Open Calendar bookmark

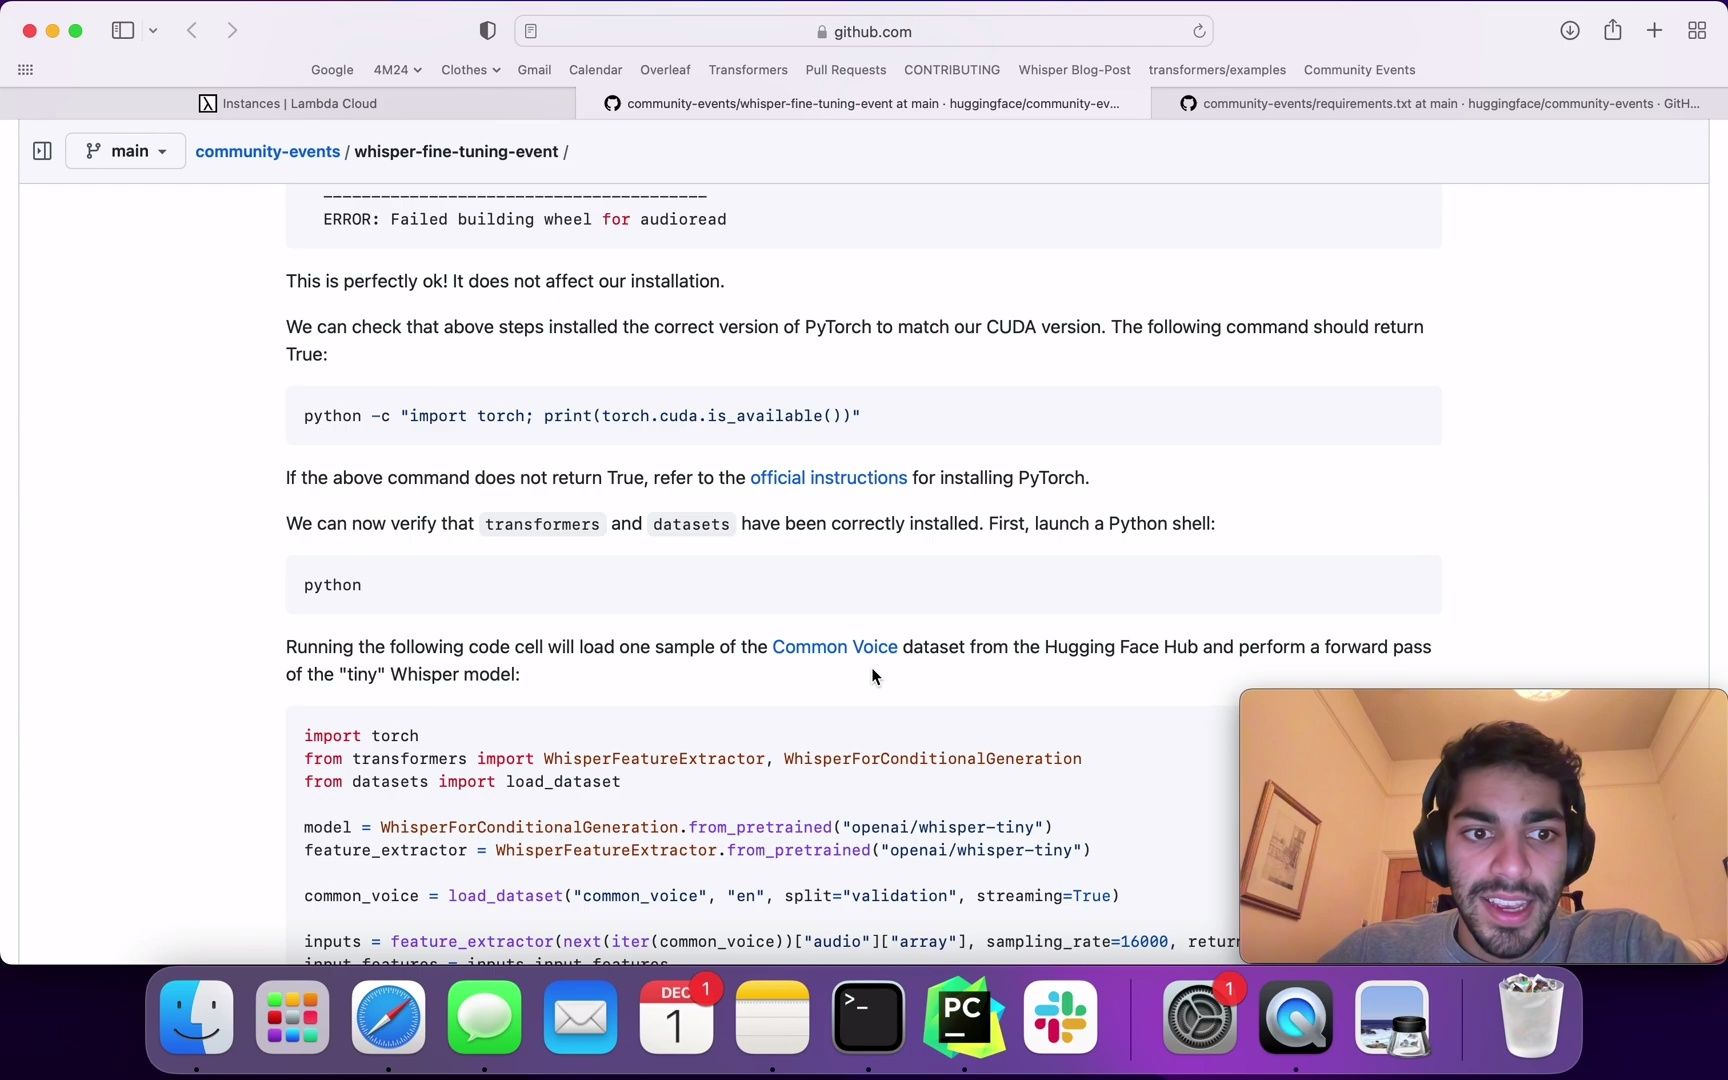click(x=595, y=70)
